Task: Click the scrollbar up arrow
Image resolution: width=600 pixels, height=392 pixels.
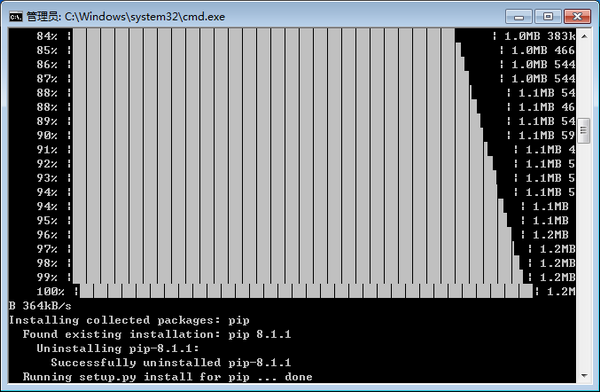Action: (x=584, y=36)
